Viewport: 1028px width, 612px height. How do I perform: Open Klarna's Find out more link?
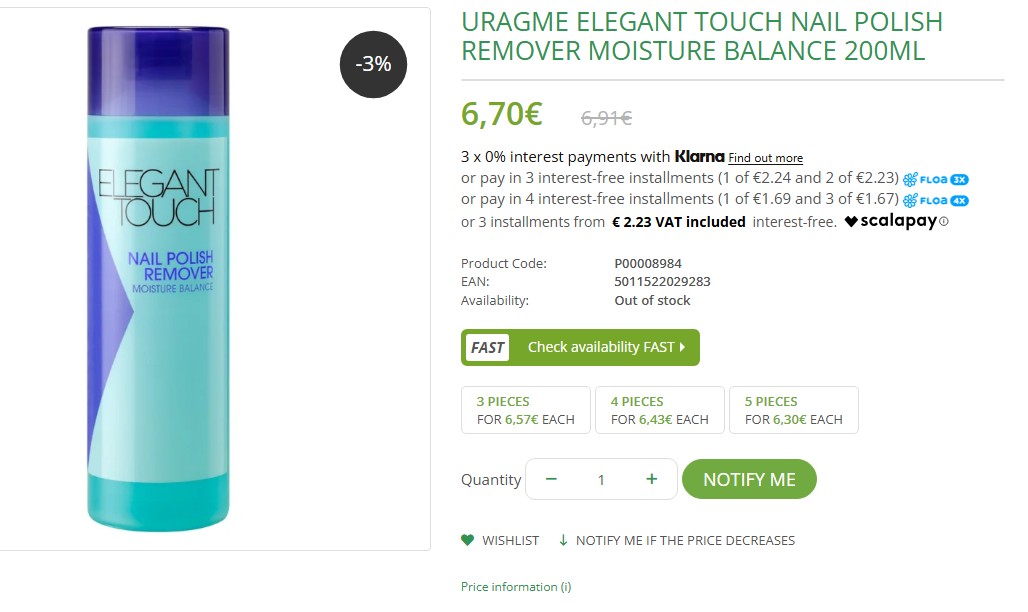[766, 158]
